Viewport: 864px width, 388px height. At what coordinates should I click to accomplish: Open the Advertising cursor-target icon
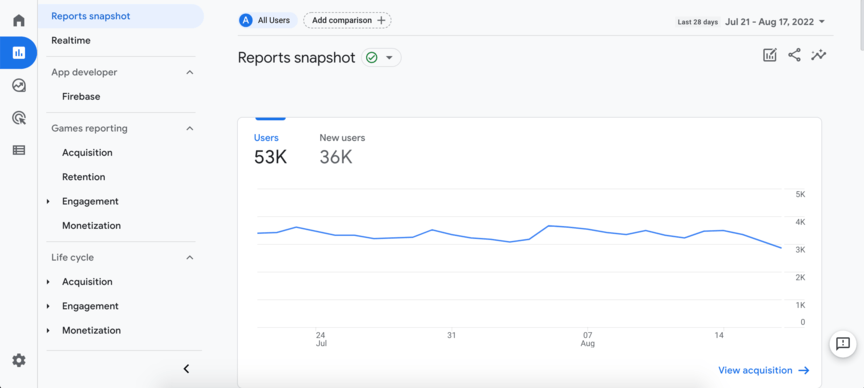19,117
